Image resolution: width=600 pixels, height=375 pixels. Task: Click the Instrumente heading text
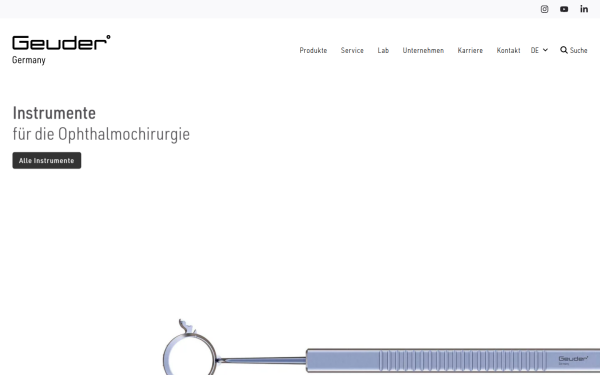tap(54, 113)
